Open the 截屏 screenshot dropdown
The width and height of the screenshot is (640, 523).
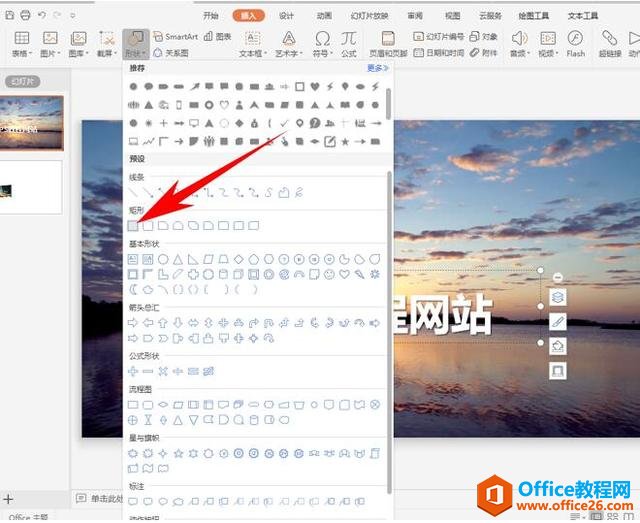click(107, 44)
